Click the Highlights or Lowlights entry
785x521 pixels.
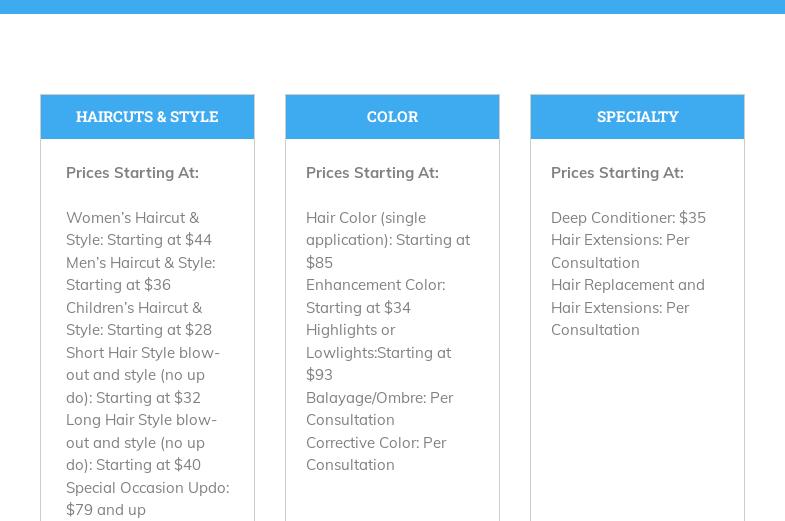click(x=377, y=352)
